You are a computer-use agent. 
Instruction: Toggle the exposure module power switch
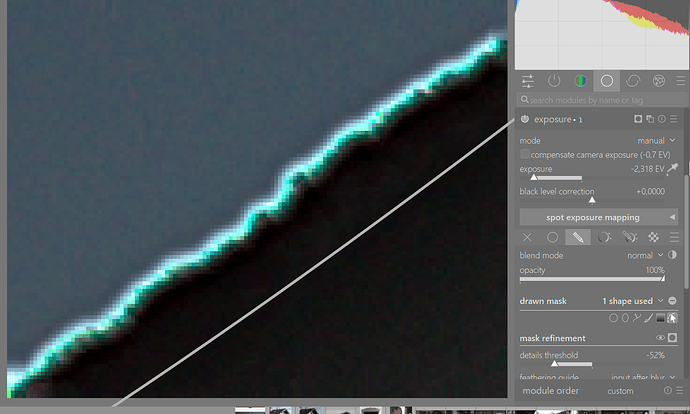[x=525, y=119]
